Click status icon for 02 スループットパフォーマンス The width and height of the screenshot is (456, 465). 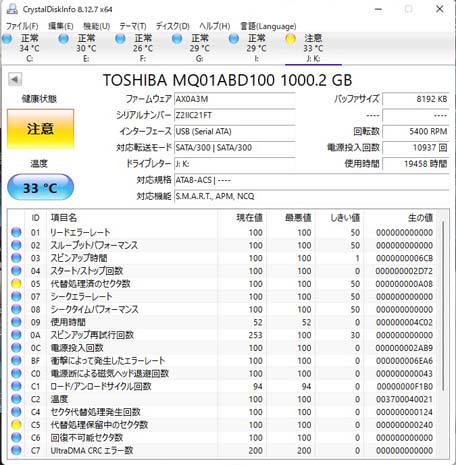point(16,245)
